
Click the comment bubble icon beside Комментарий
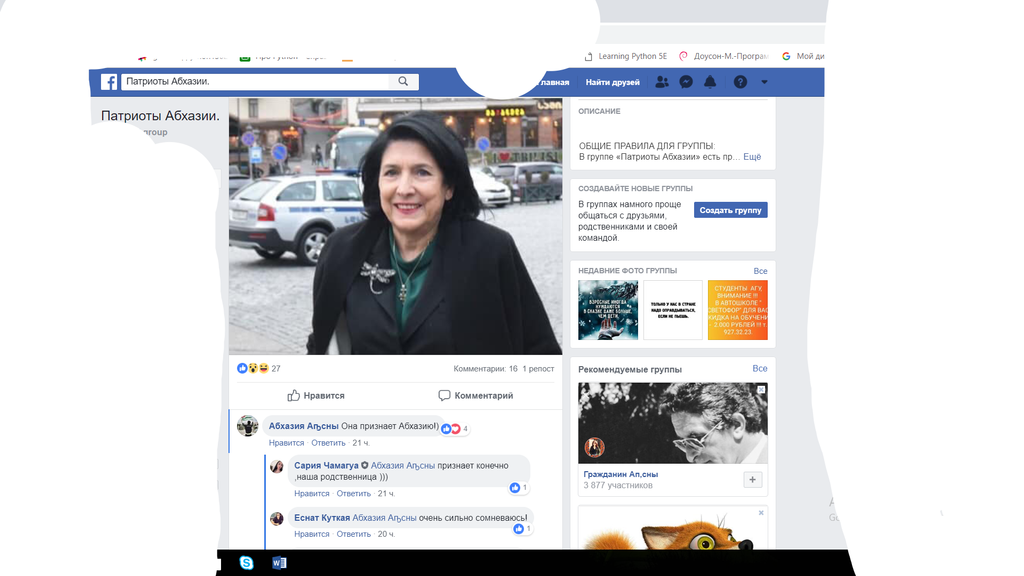click(442, 395)
